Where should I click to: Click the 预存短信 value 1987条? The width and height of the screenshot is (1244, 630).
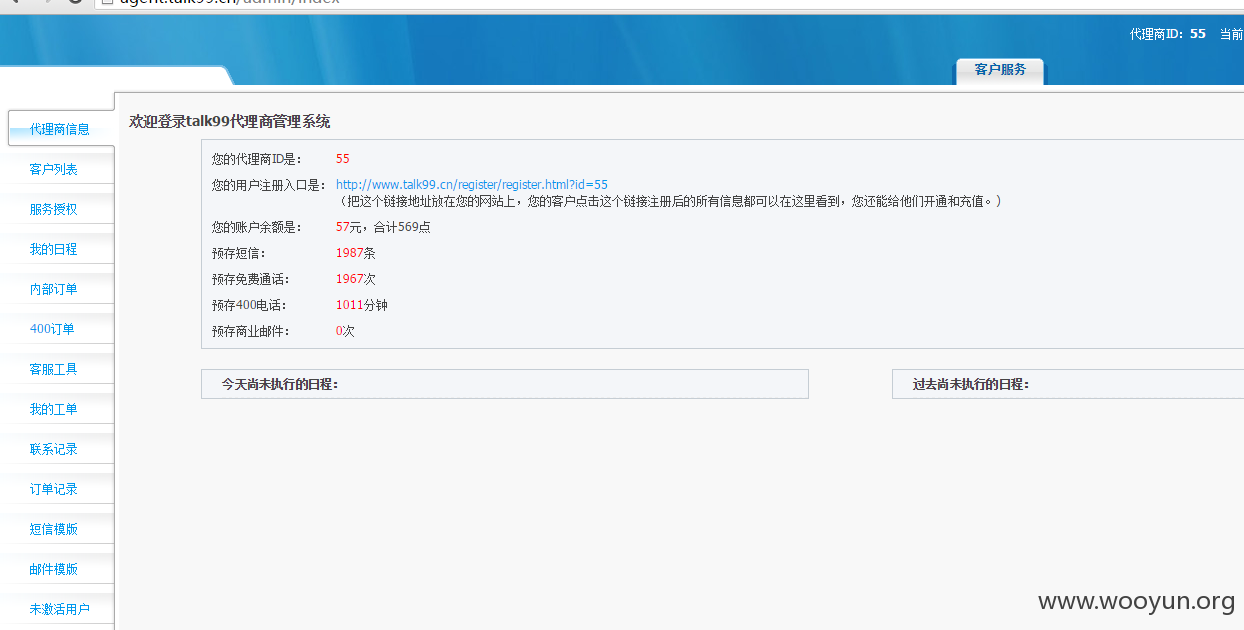(356, 253)
